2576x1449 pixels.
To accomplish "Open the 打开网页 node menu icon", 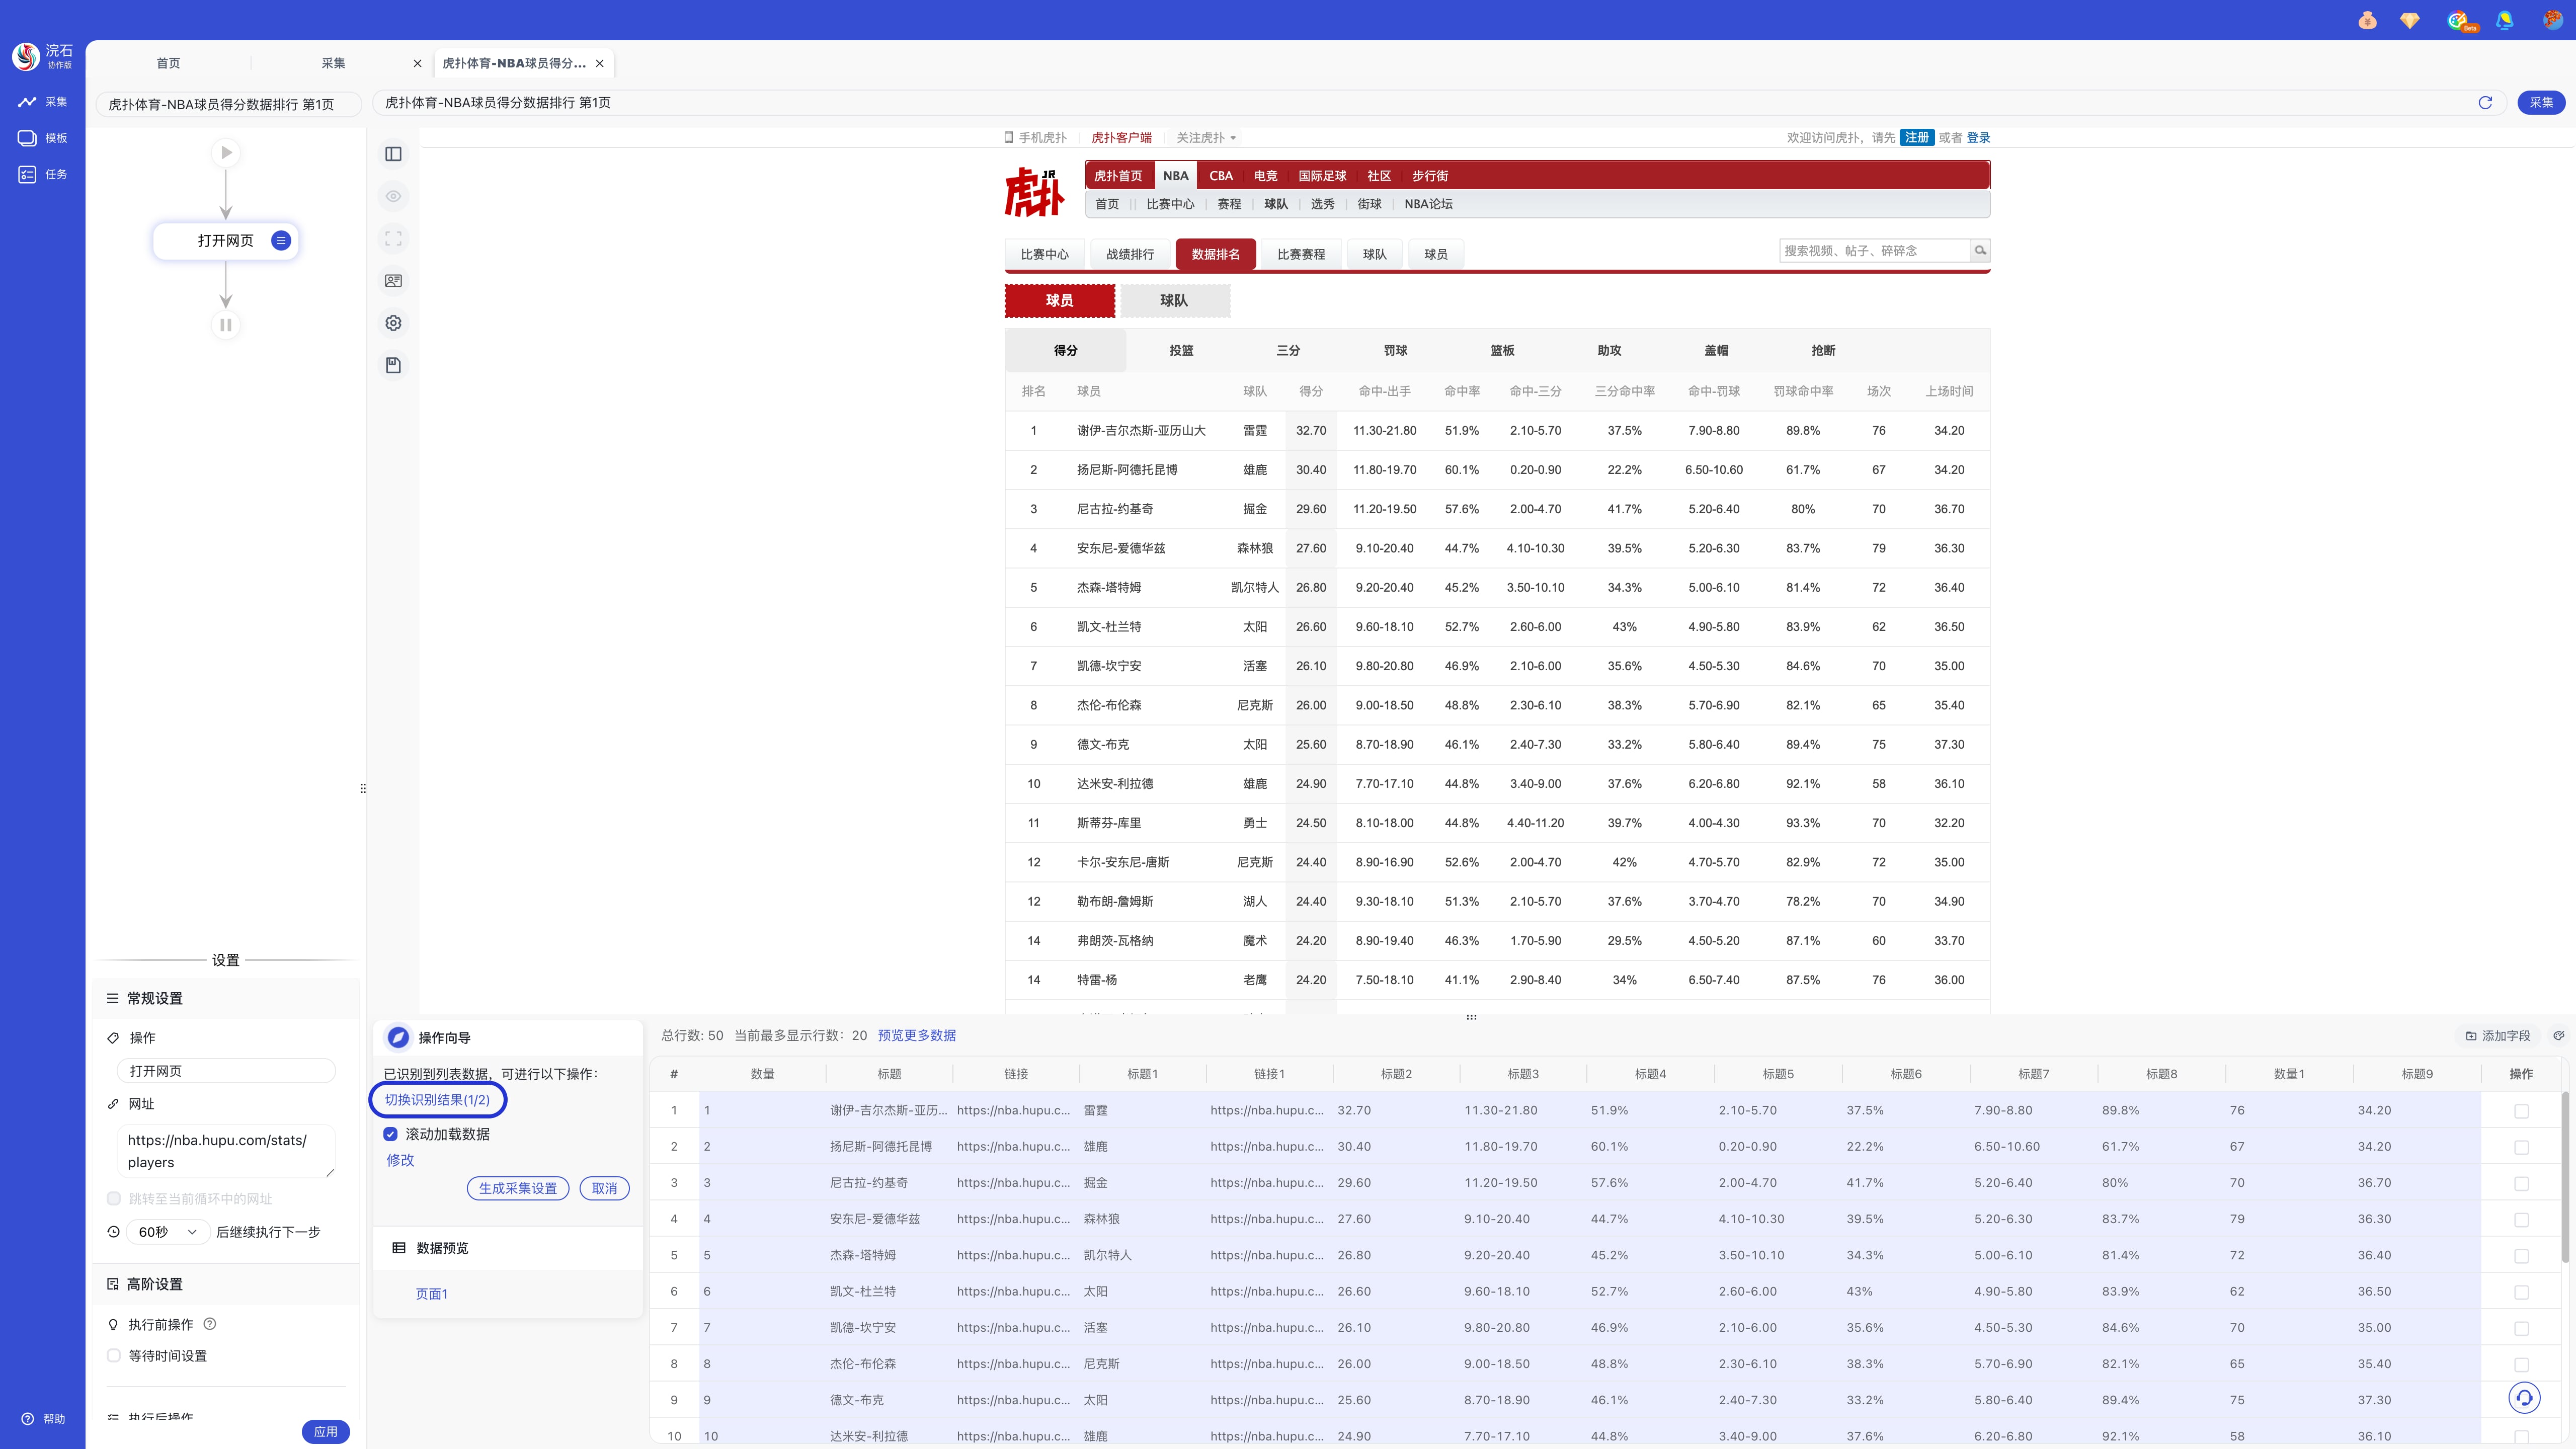I will pos(281,240).
